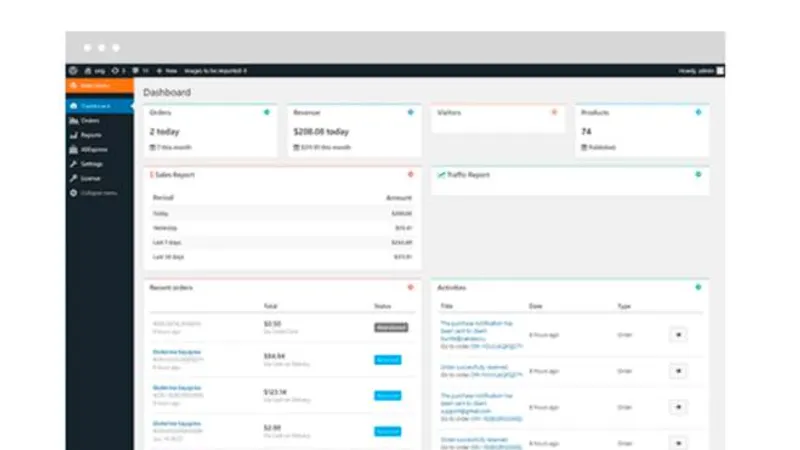Image resolution: width=800 pixels, height=450 pixels.
Task: Click the updates icon in admin bar
Action: tap(115, 70)
